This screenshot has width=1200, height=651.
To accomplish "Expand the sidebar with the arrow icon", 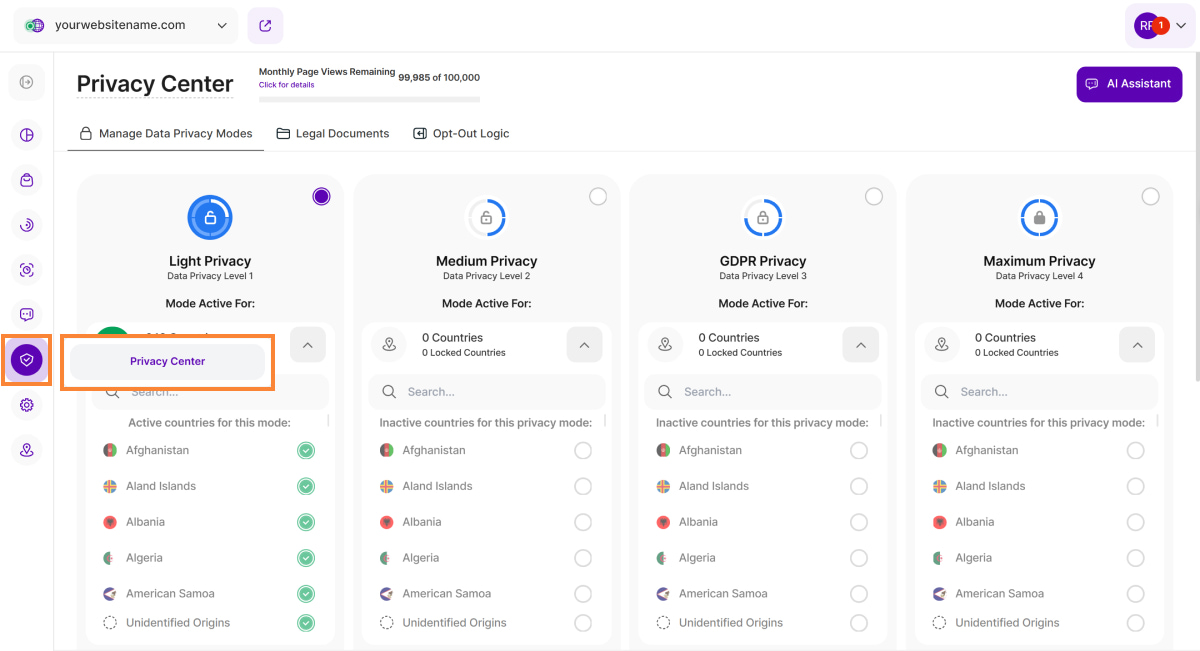I will coord(27,82).
